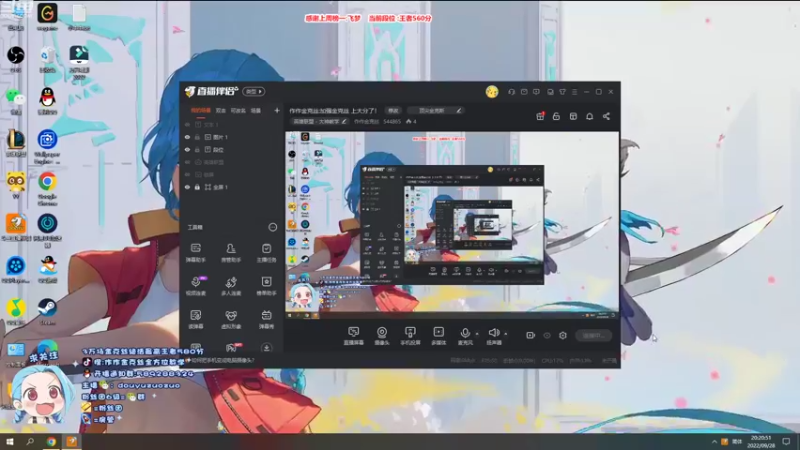Toggle the preview eye icon in bottom toolbar
800x450 pixels.
click(547, 335)
